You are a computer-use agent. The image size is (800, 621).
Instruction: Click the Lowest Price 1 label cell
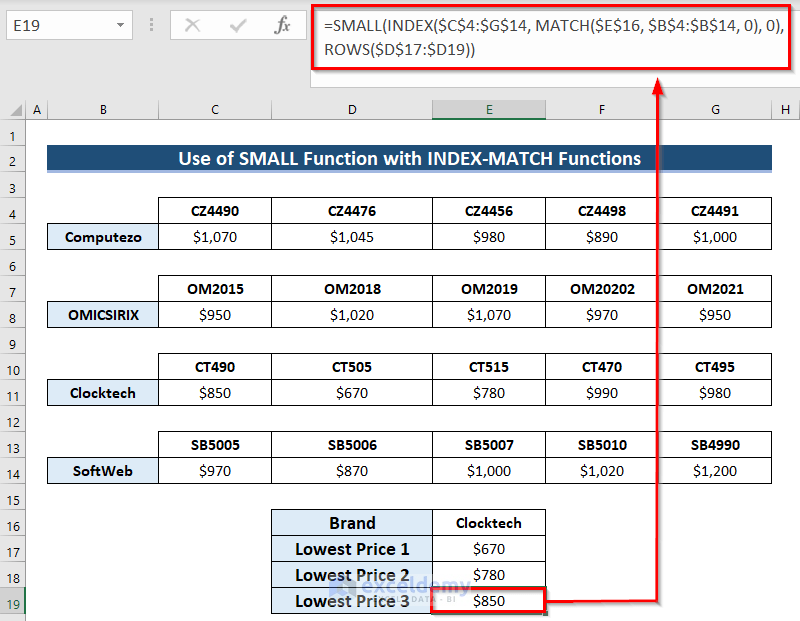[x=352, y=549]
